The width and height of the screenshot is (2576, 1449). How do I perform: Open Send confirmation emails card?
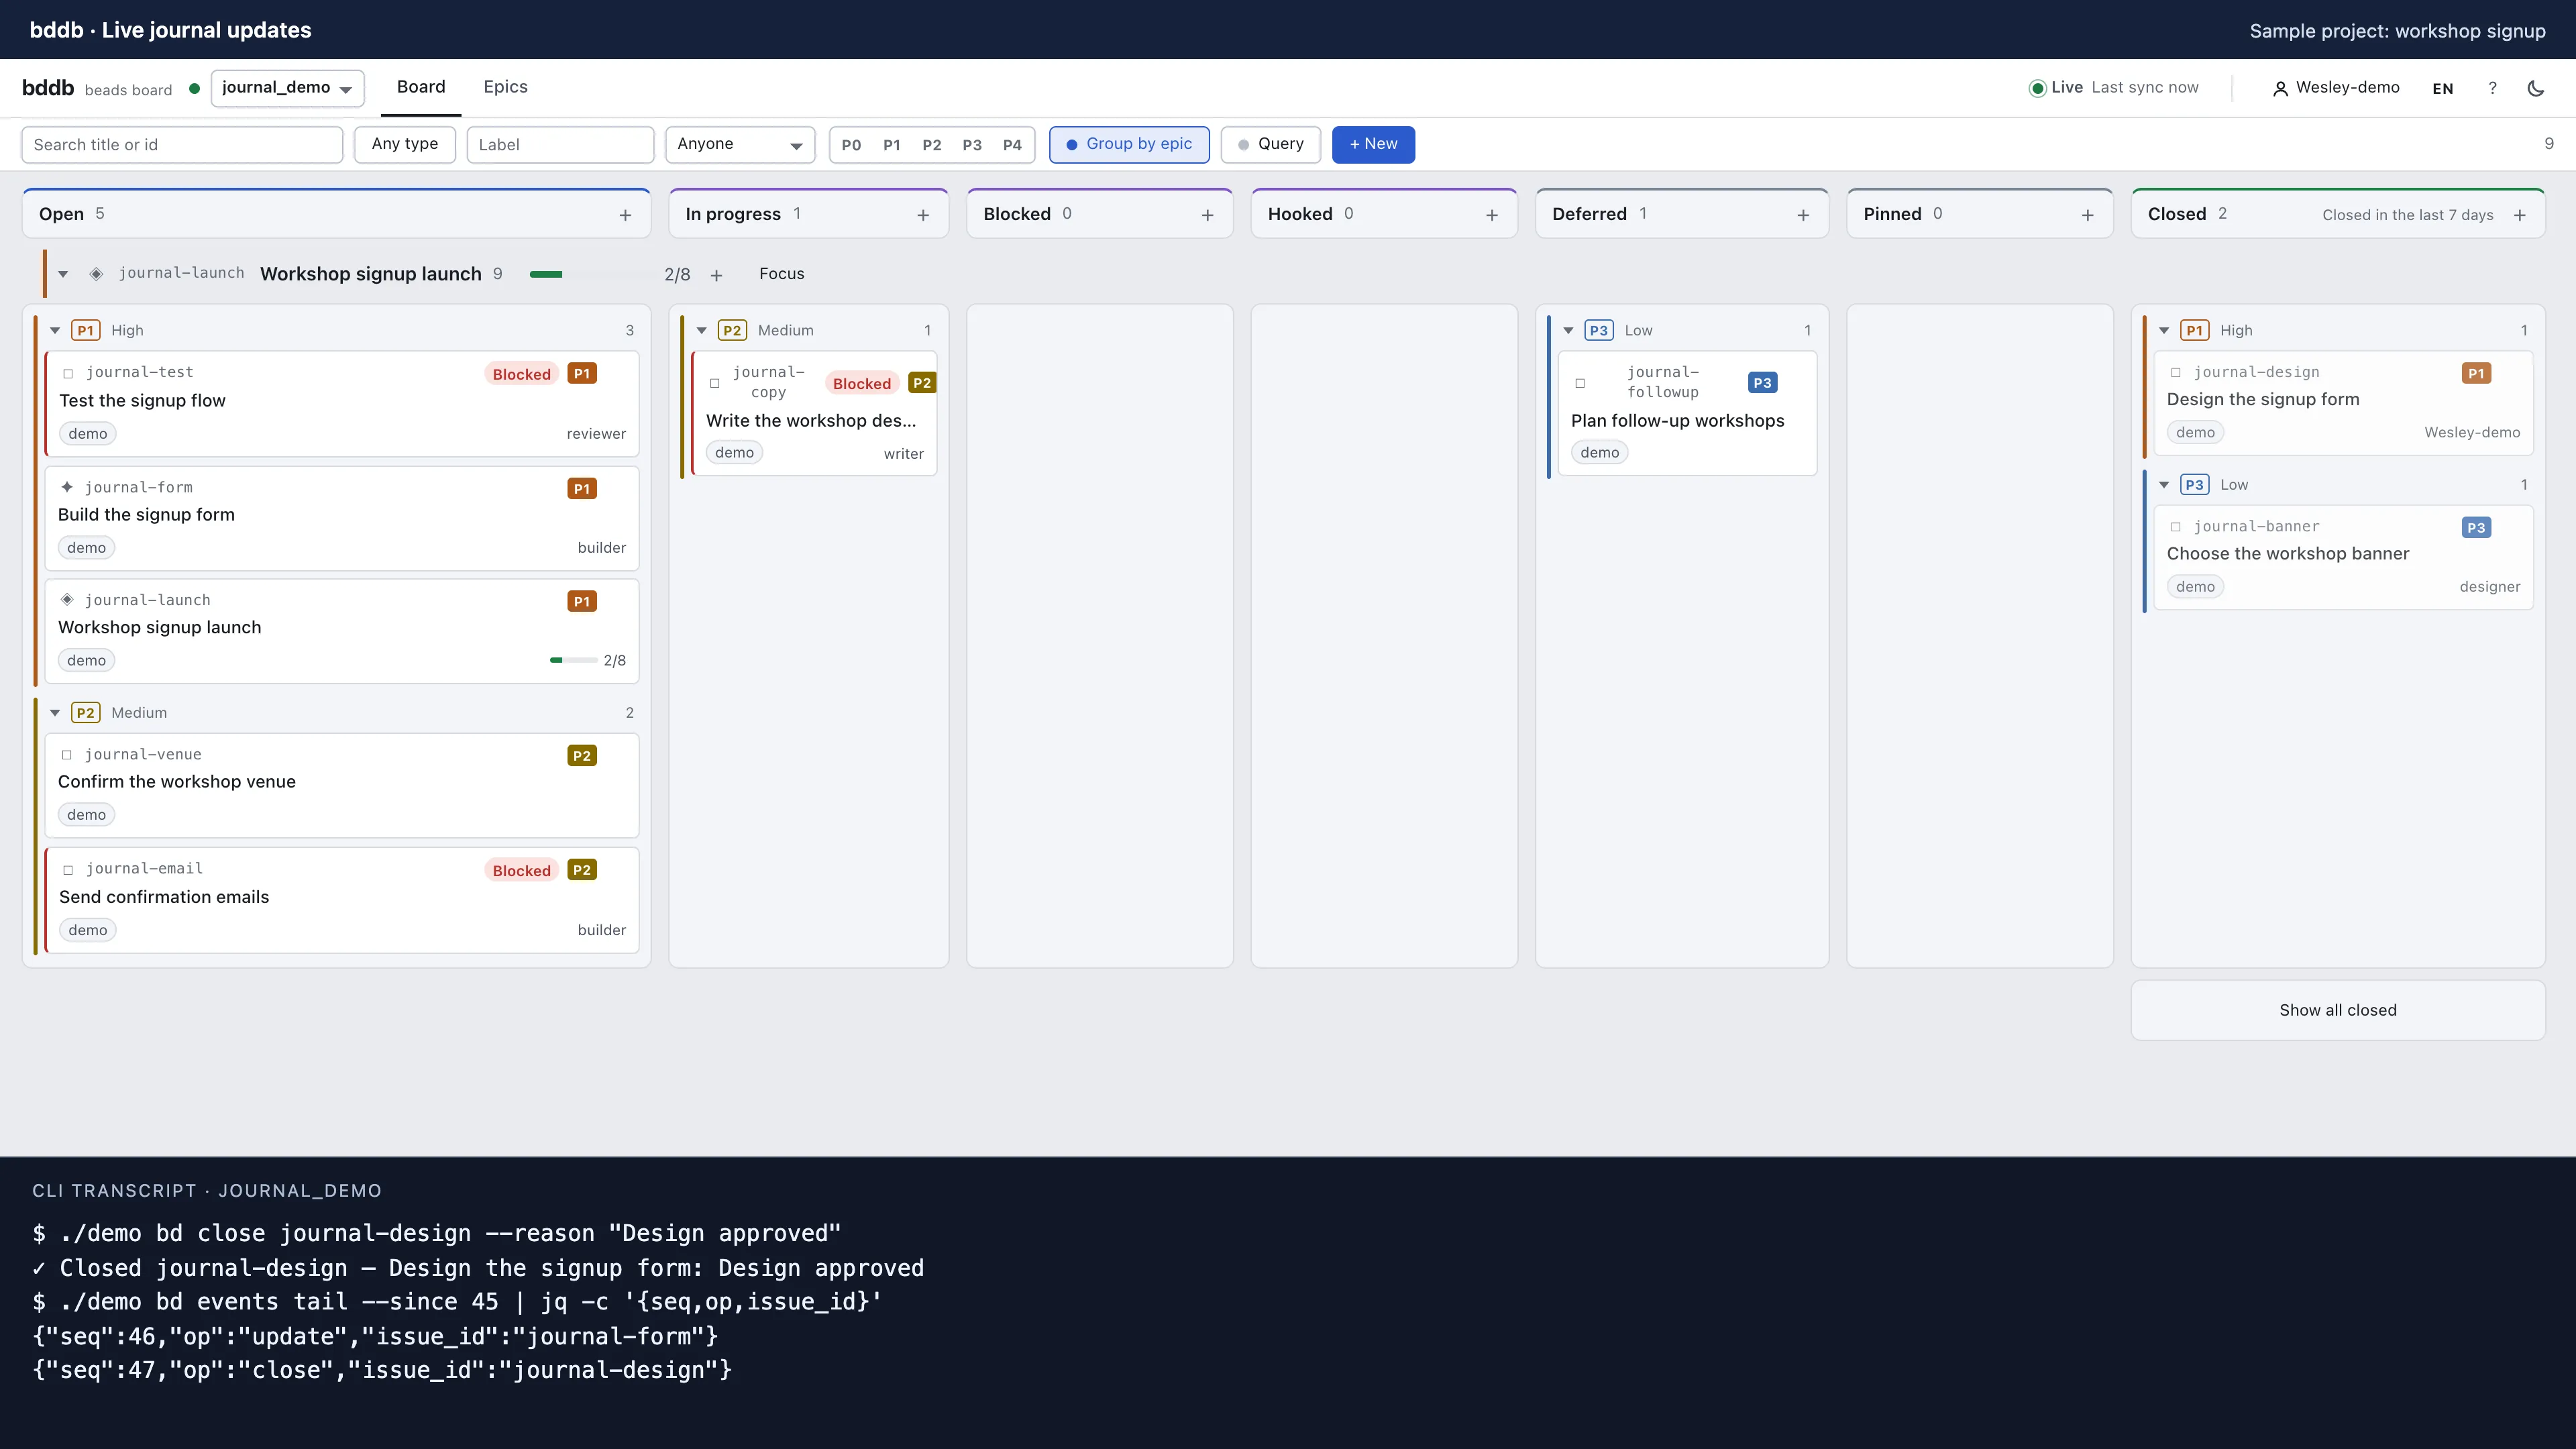click(x=342, y=900)
